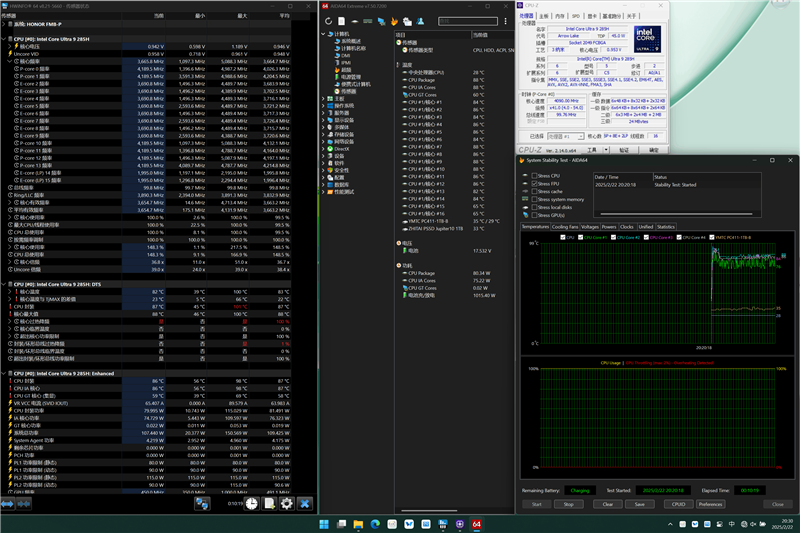This screenshot has height=533, width=800.
Task: Open AIDA64 from the taskbar icon
Action: click(x=477, y=524)
